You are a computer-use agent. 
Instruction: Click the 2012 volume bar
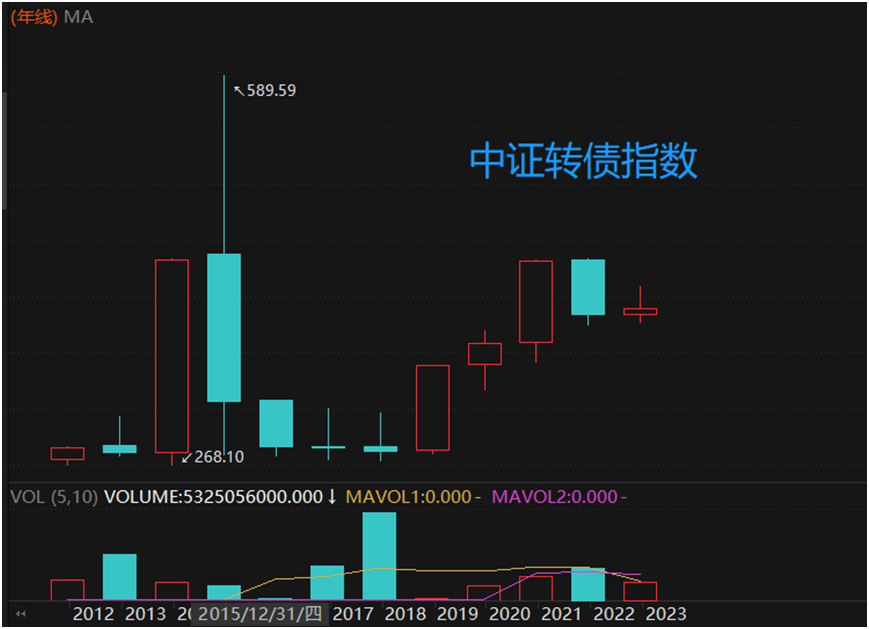click(68, 590)
